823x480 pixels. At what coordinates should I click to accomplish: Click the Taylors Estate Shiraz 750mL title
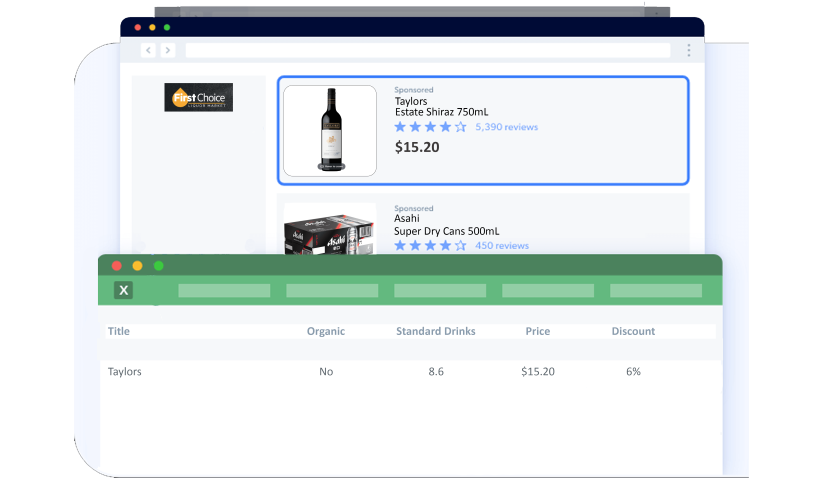point(441,106)
